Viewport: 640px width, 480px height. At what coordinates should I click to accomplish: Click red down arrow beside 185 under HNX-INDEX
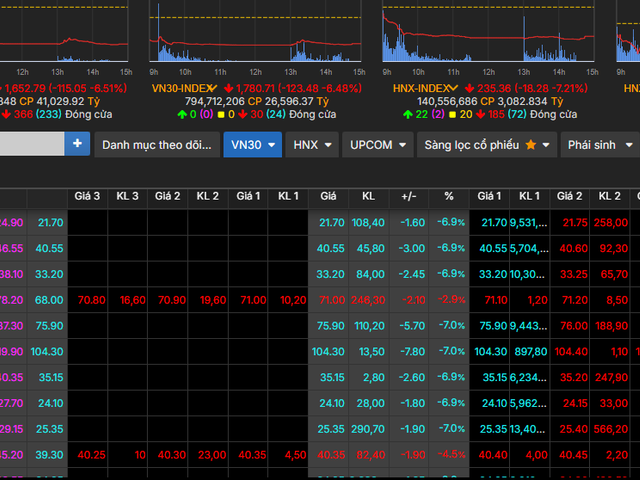click(x=482, y=115)
